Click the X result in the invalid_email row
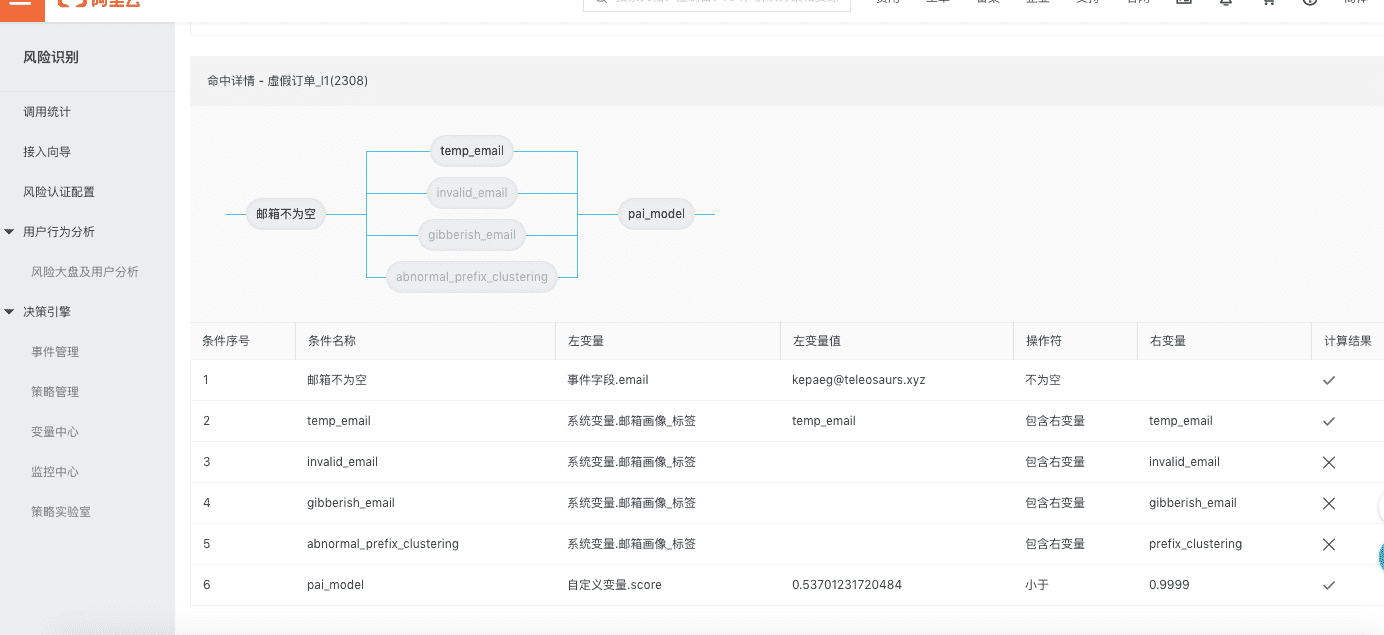1384x635 pixels. (x=1328, y=462)
